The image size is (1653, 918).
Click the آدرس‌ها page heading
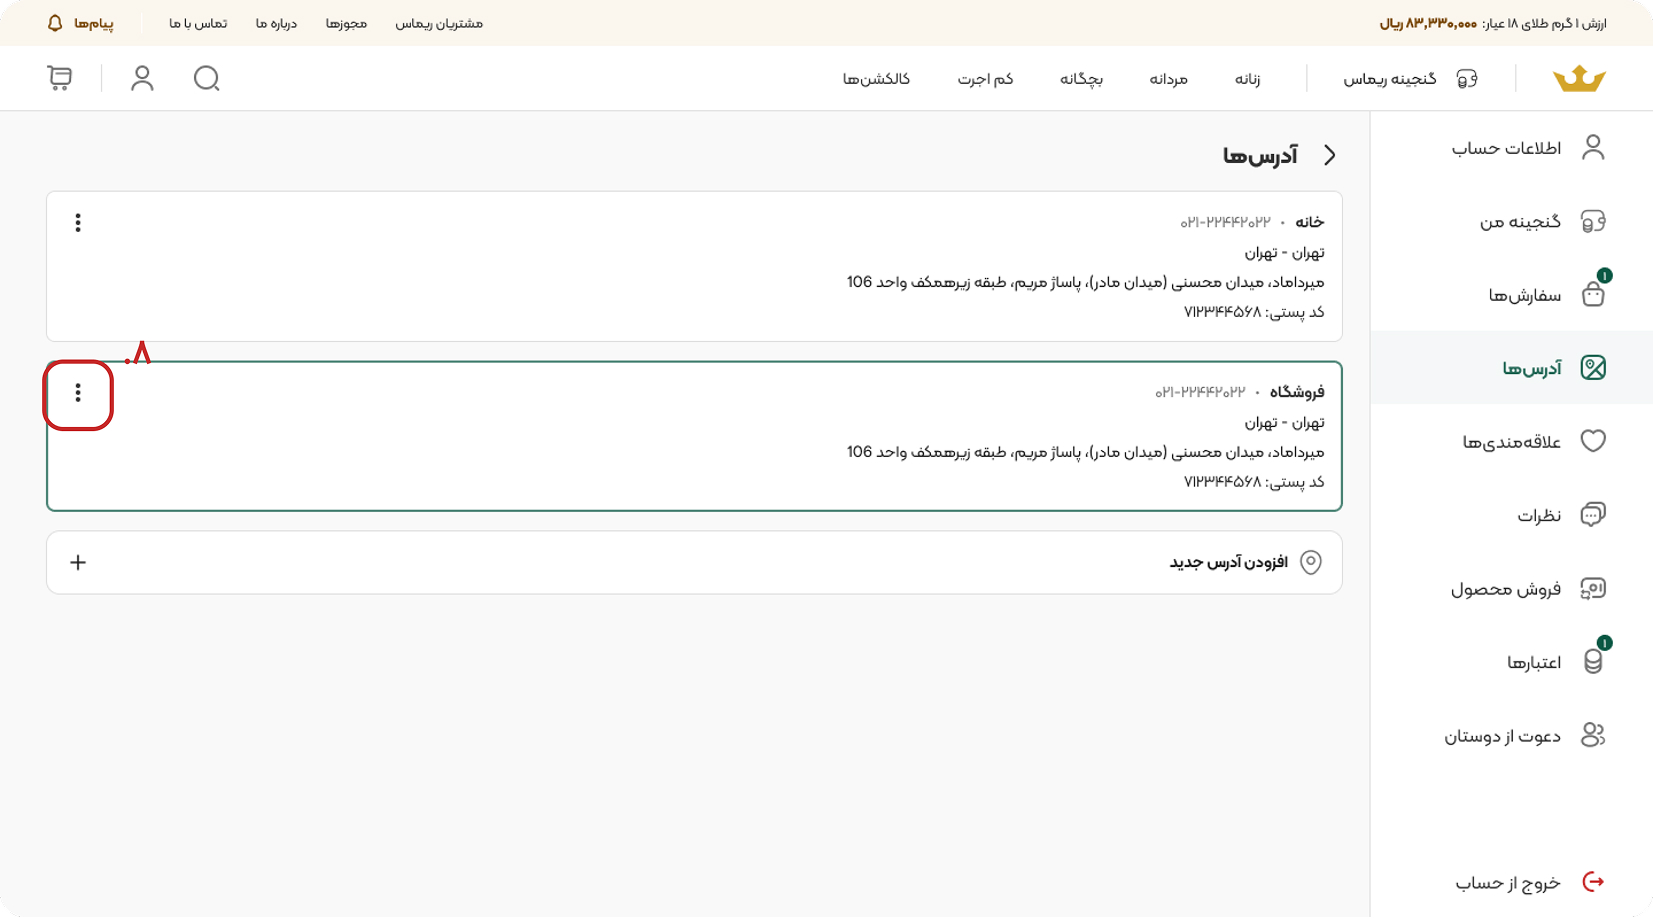[x=1260, y=155]
